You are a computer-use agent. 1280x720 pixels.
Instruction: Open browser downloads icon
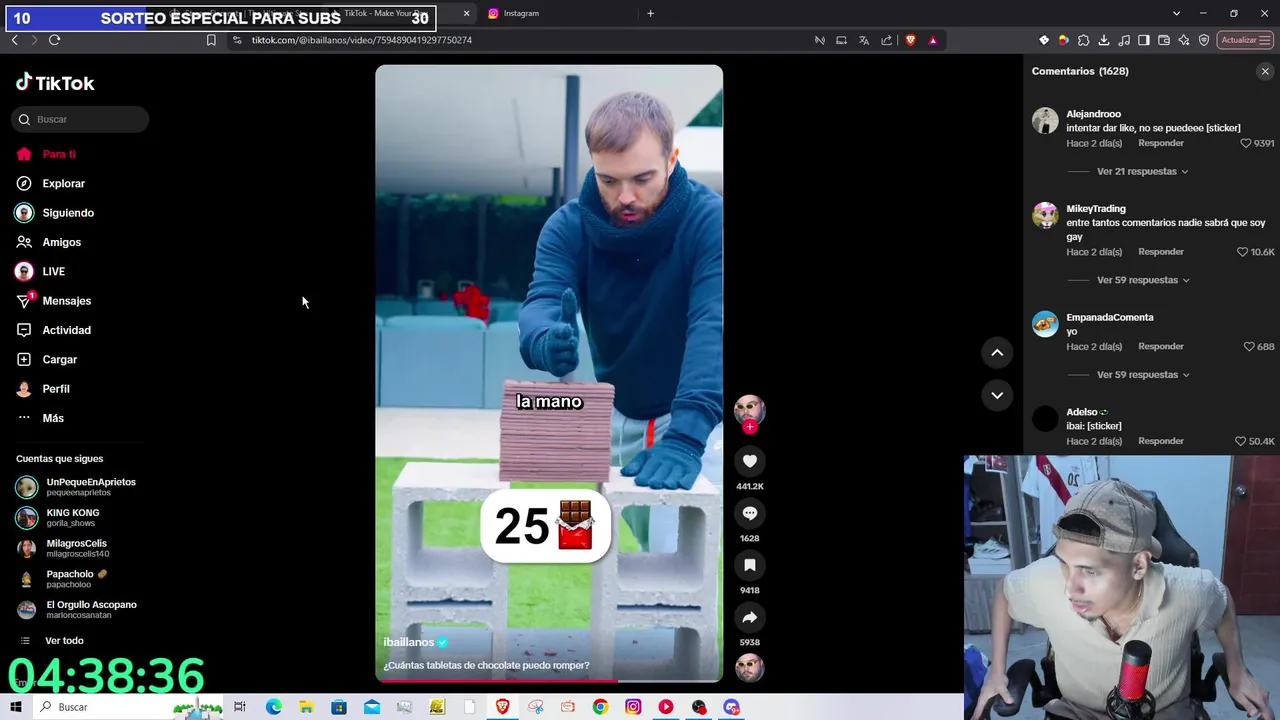click(x=1104, y=40)
